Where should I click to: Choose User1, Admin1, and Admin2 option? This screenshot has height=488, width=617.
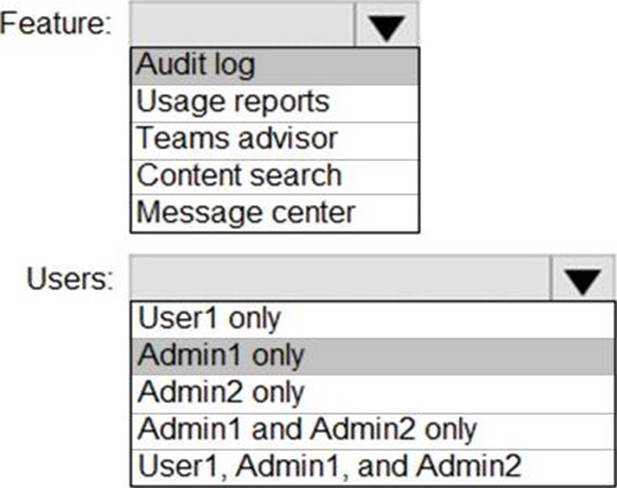(371, 465)
